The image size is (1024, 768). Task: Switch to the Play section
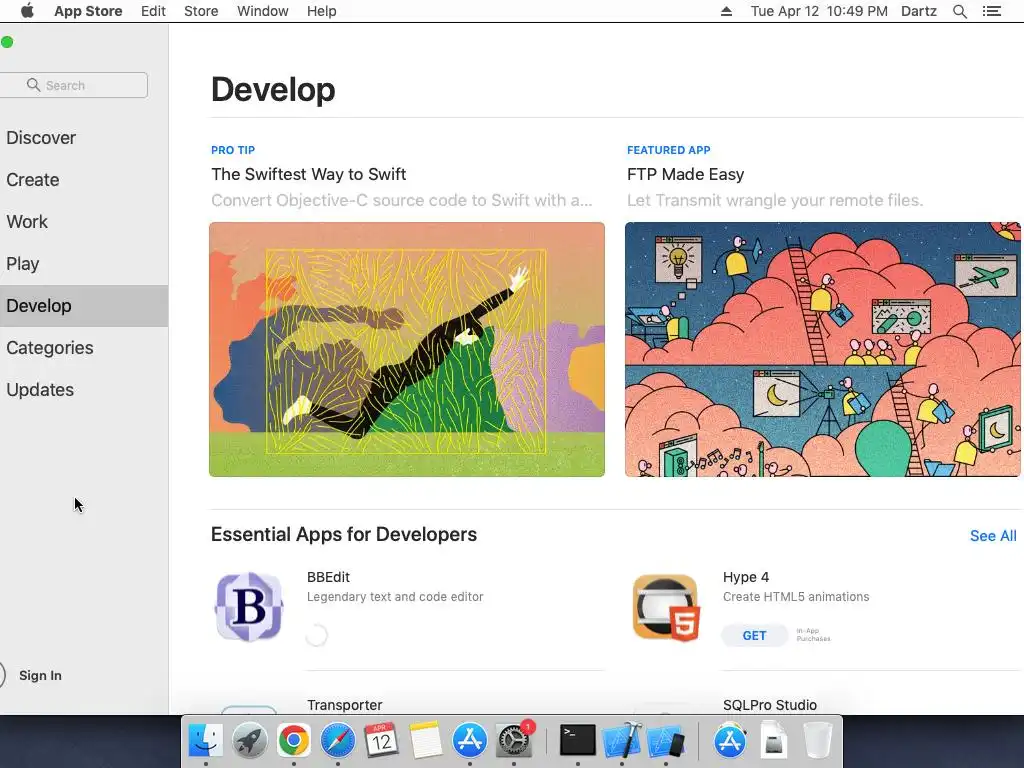[x=23, y=264]
